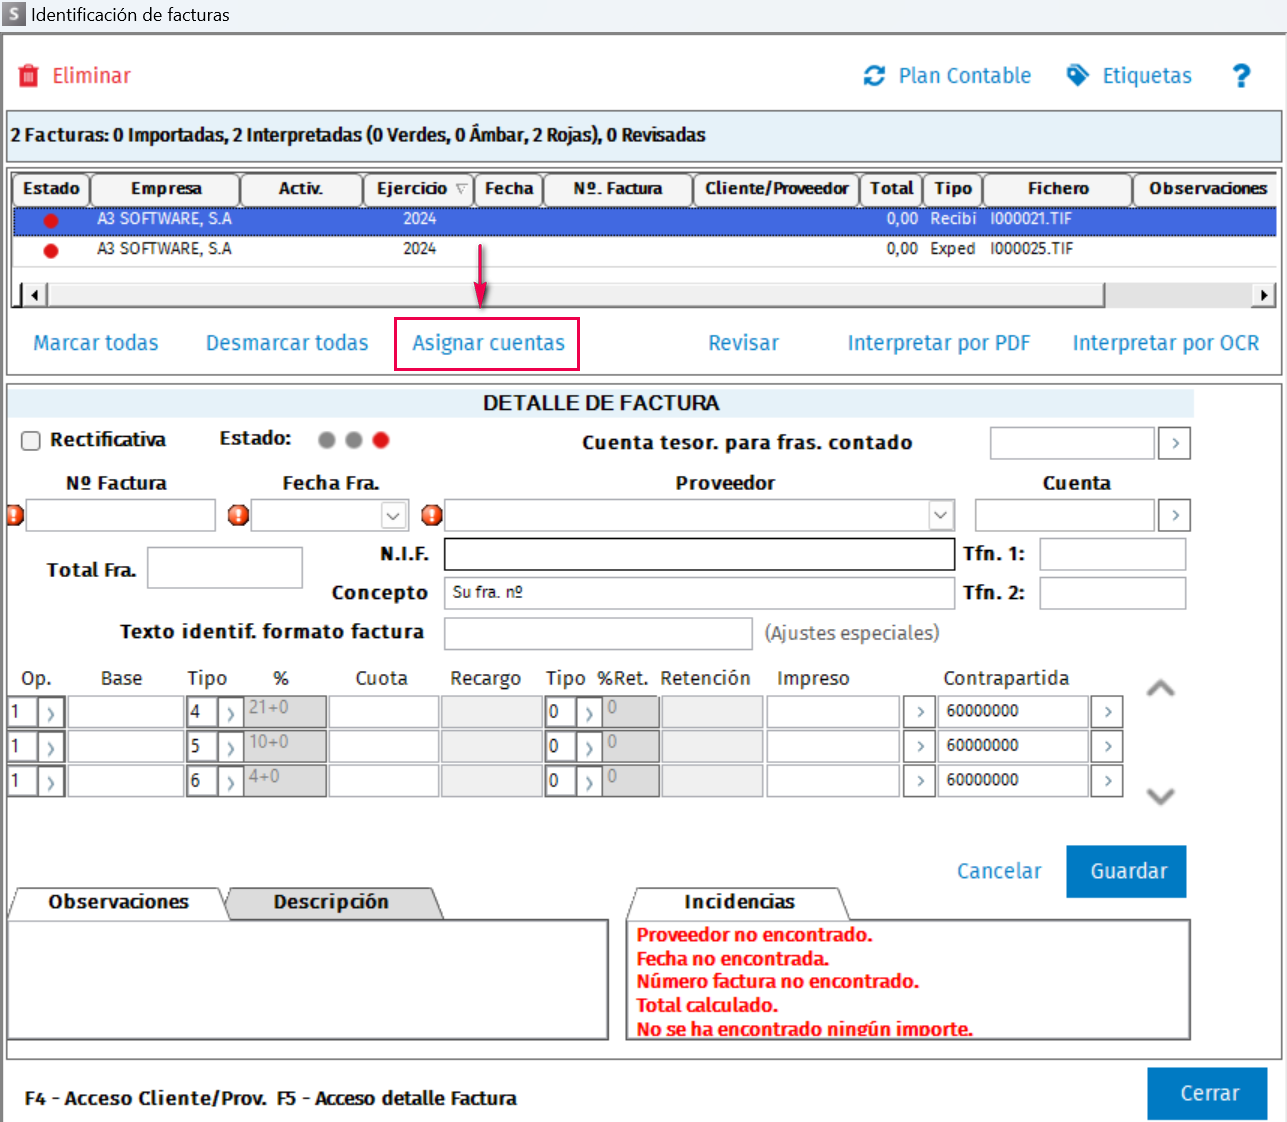Switch to the Descripción tab
The width and height of the screenshot is (1287, 1122).
331,902
